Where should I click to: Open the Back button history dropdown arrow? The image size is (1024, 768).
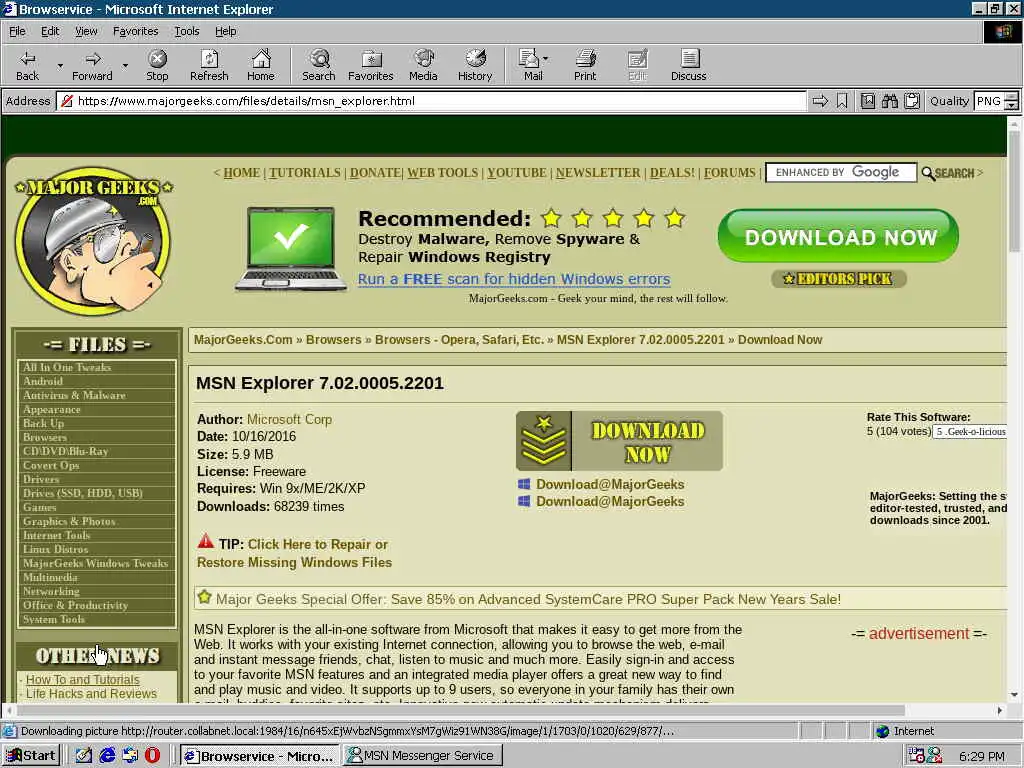coord(60,65)
